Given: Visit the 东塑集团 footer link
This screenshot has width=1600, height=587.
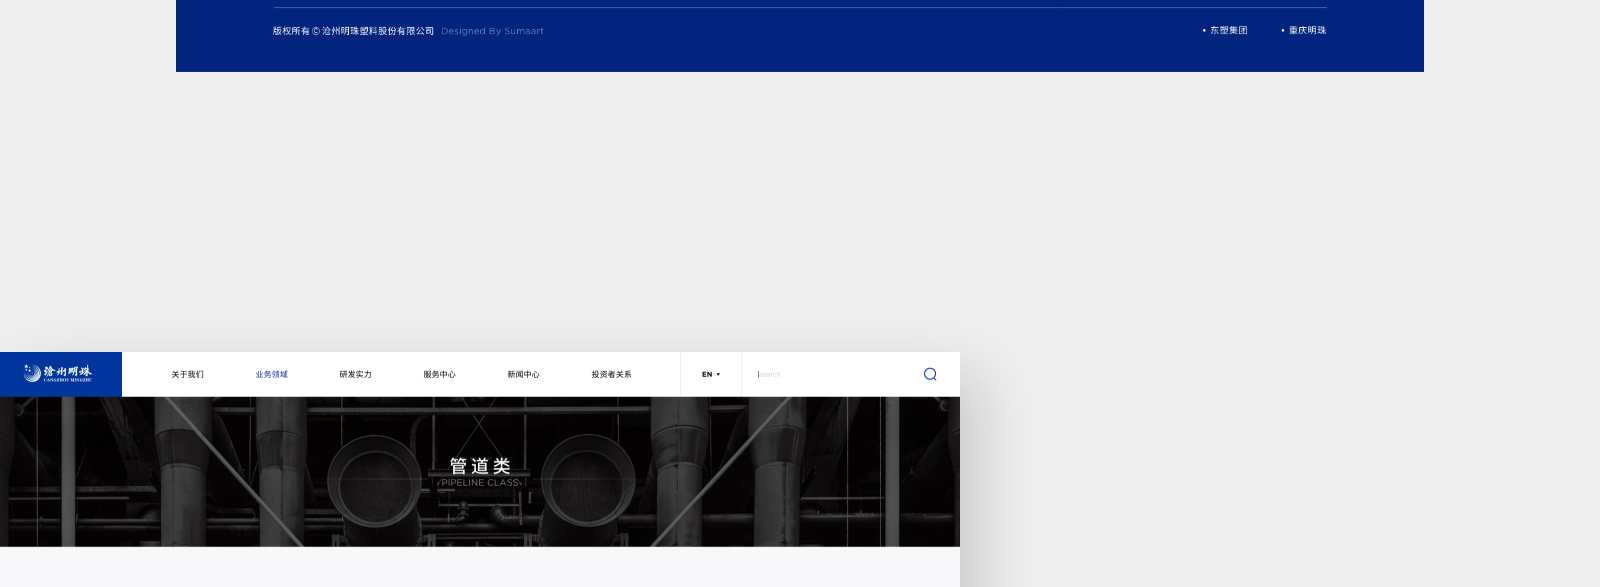Looking at the screenshot, I should pos(1228,31).
